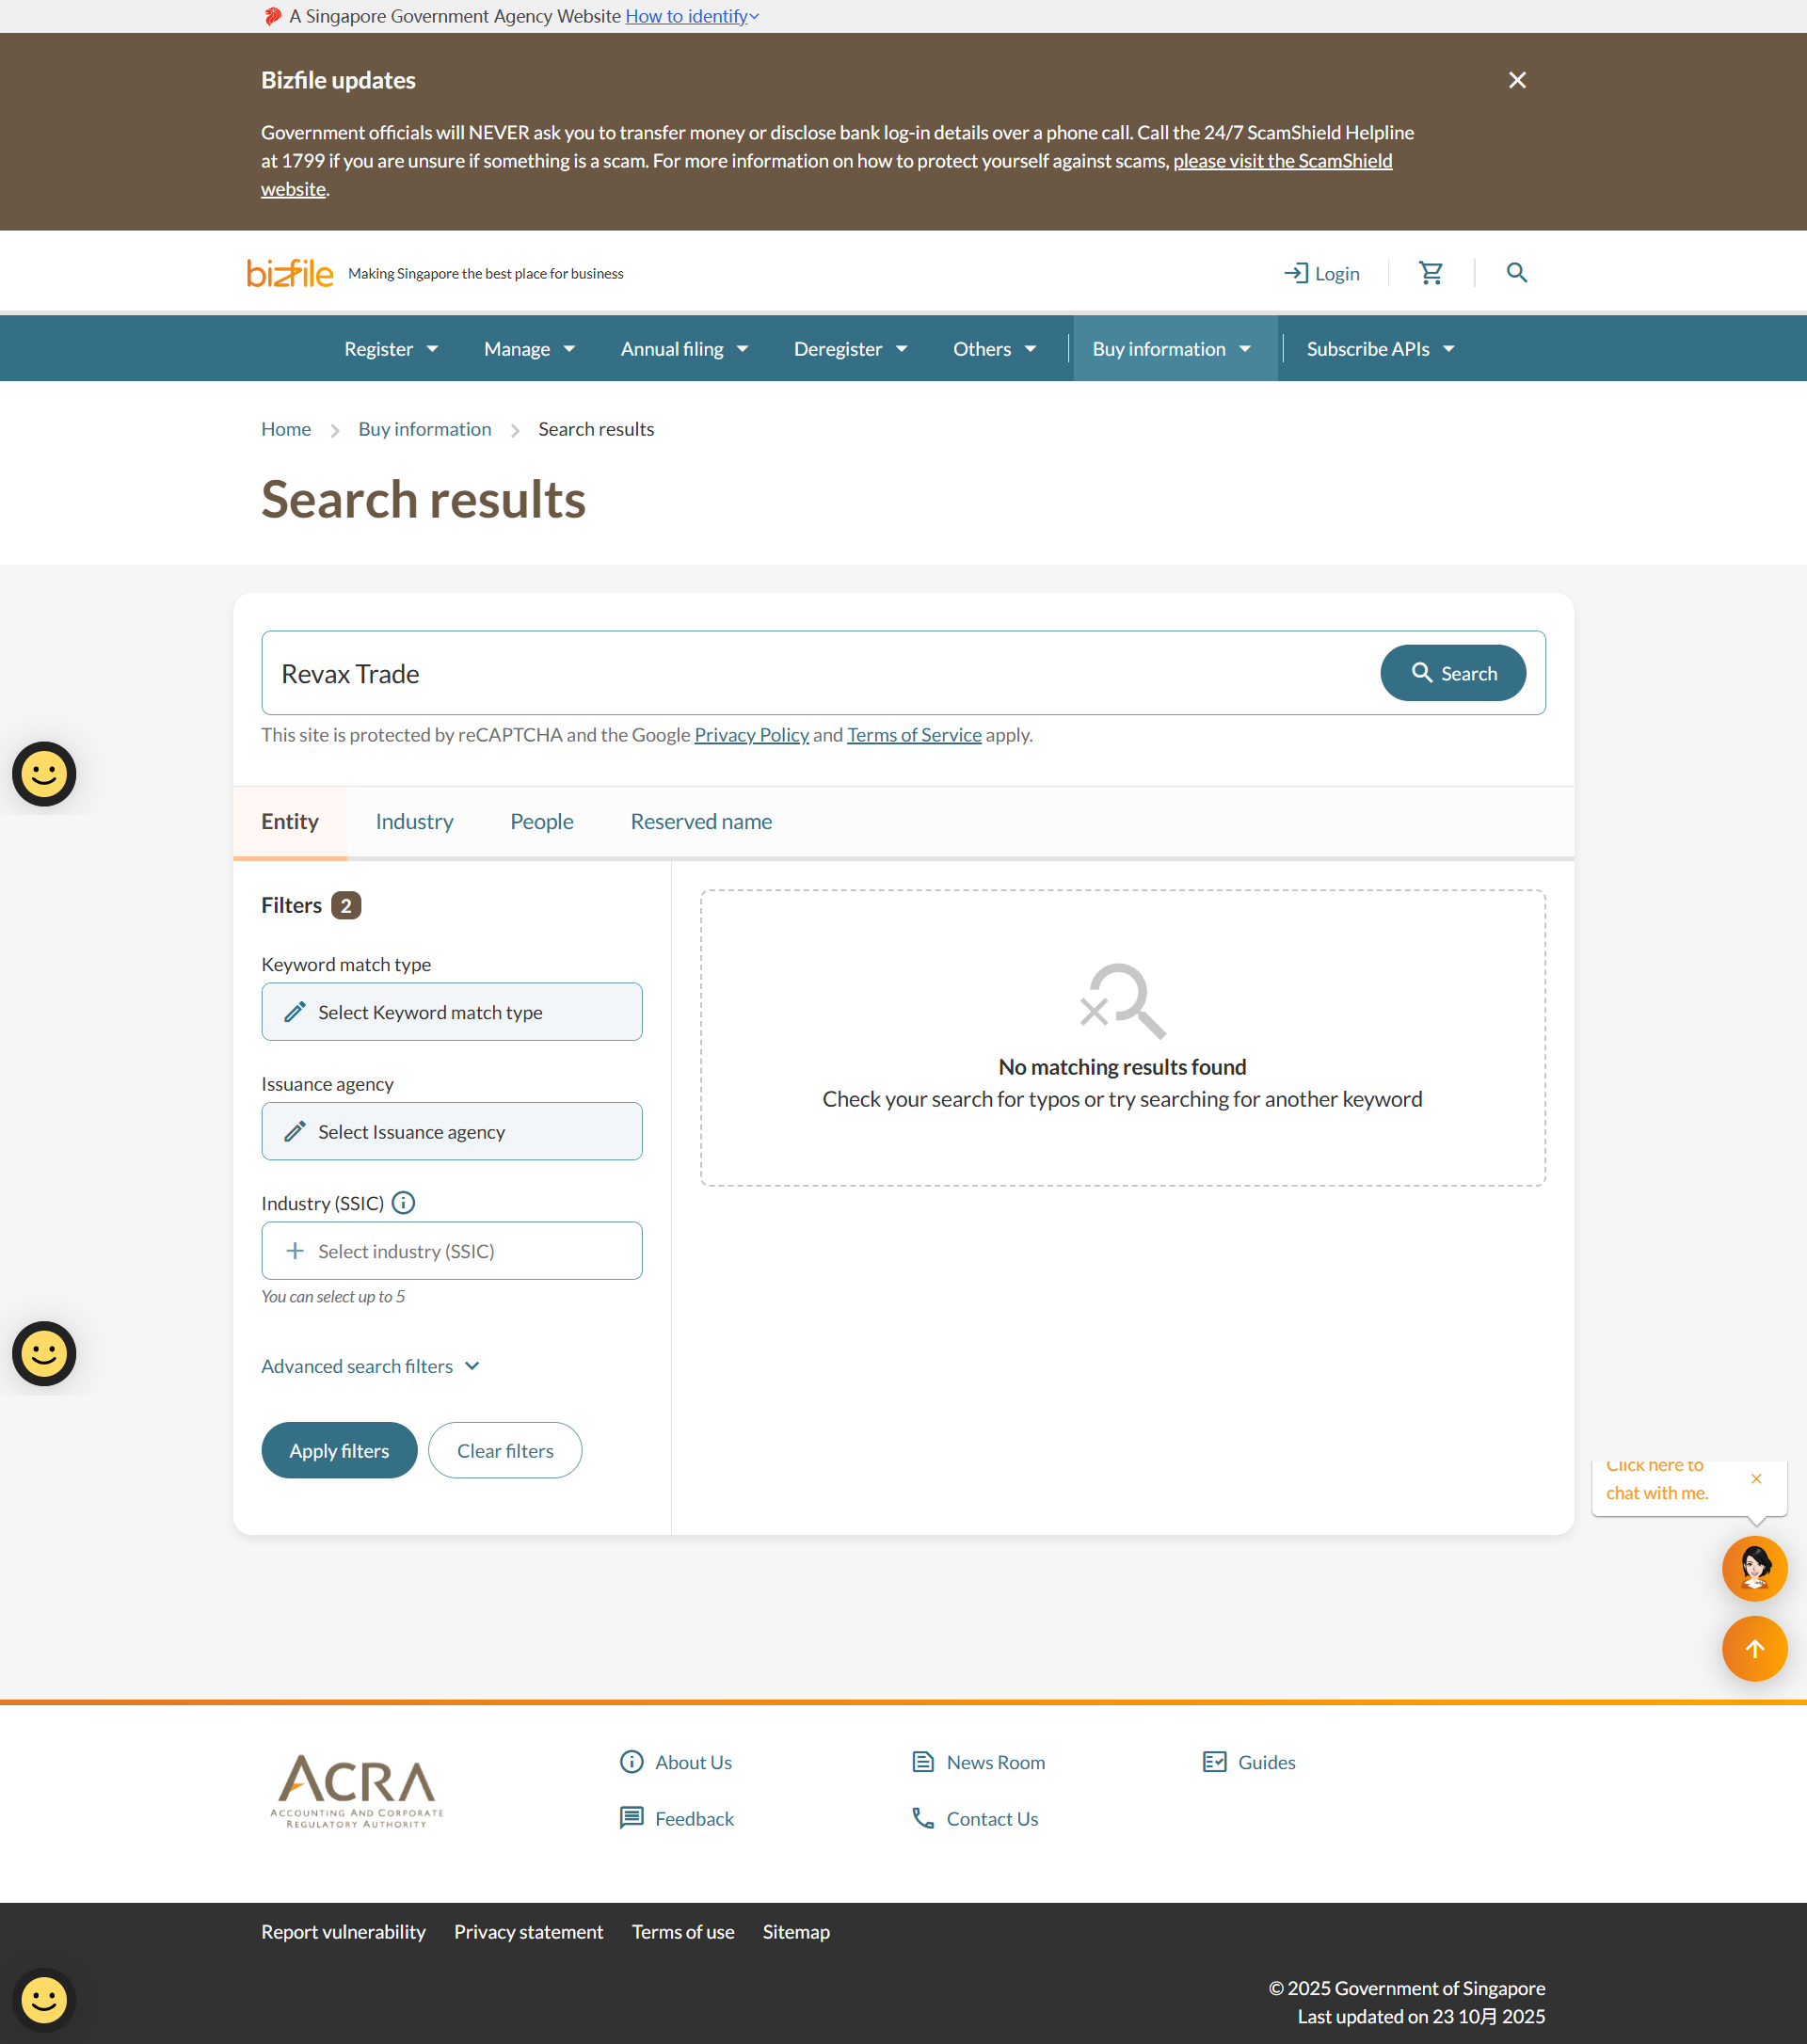The image size is (1807, 2044).
Task: Close the Bizfile updates banner
Action: pyautogui.click(x=1517, y=80)
